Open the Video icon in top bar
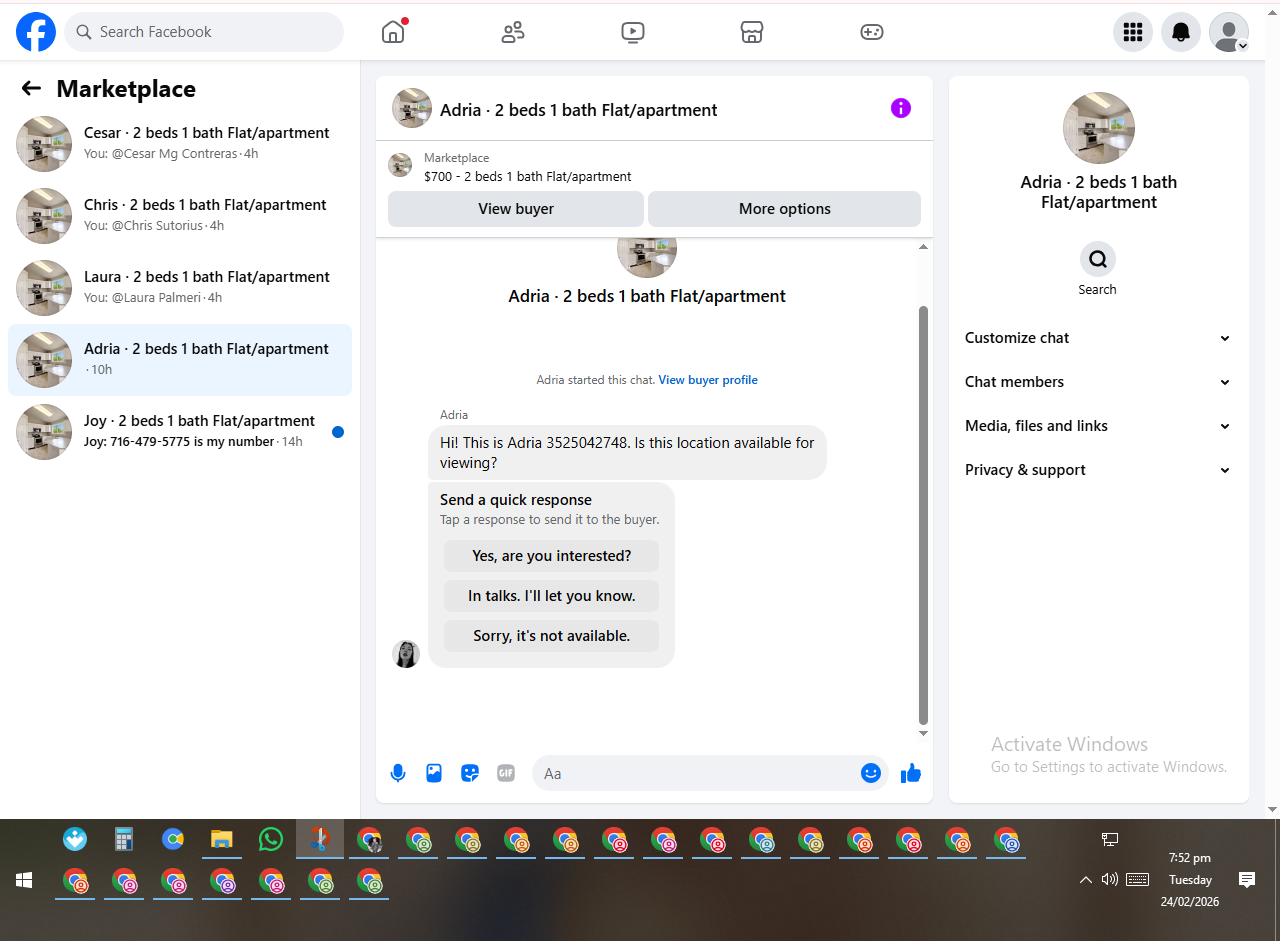Screen dimensions: 1280x941 click(632, 32)
